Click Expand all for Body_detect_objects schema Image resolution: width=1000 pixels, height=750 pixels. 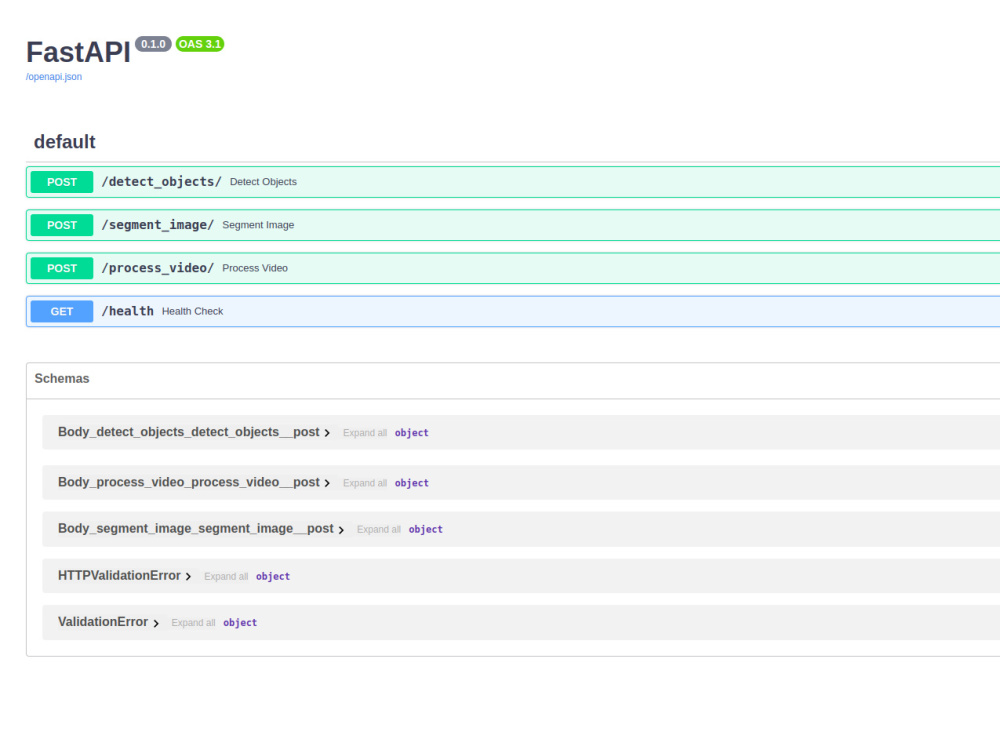coord(365,433)
